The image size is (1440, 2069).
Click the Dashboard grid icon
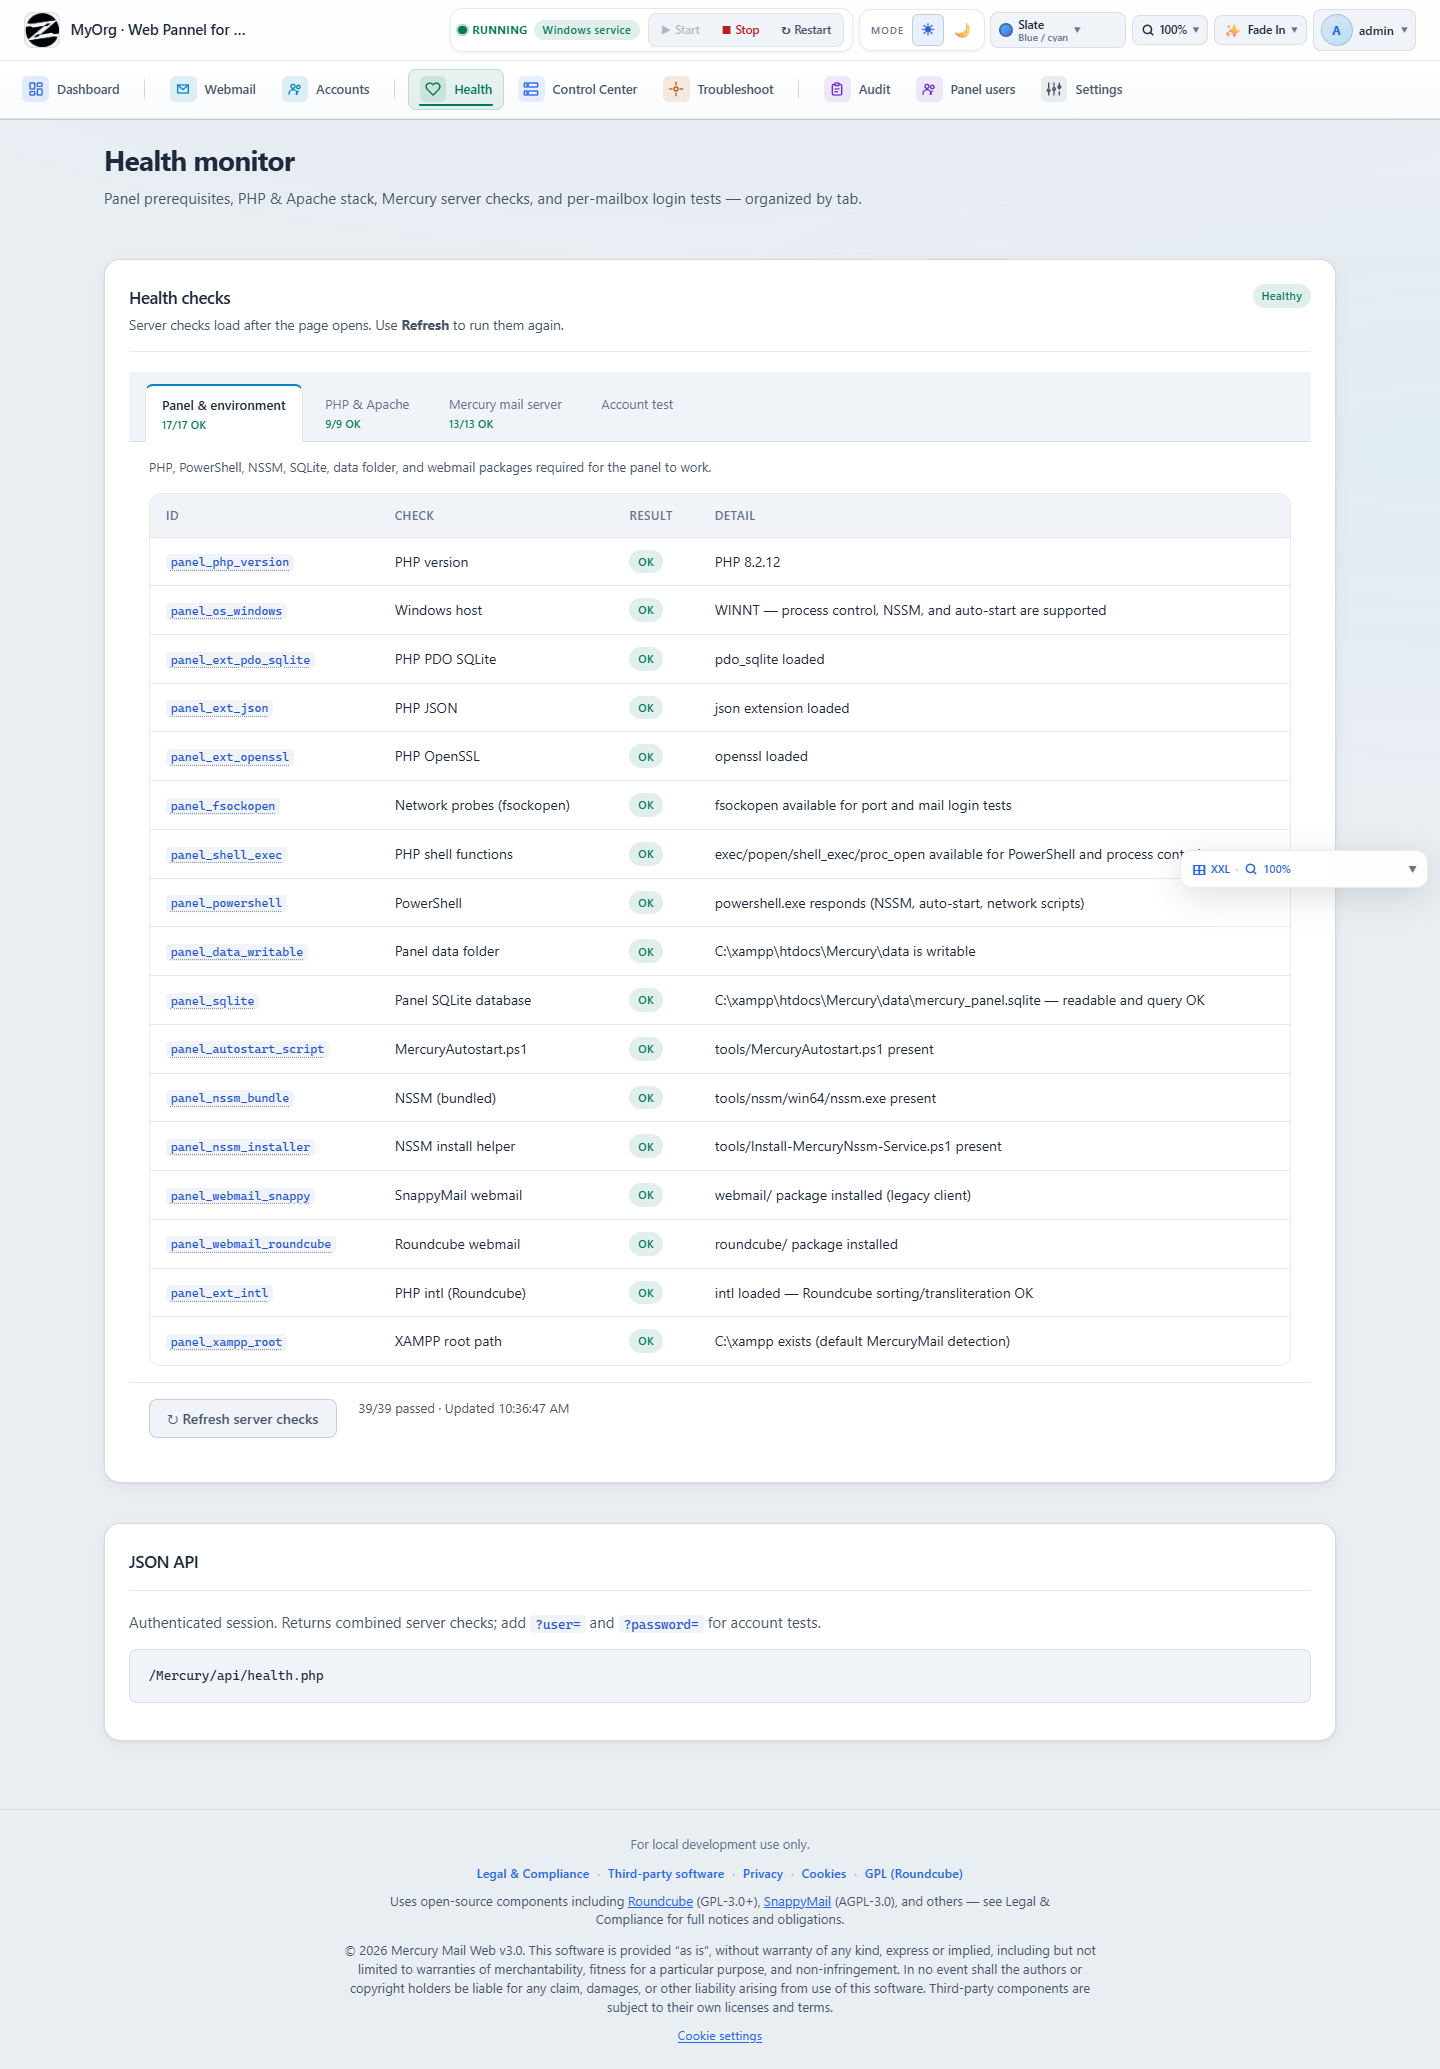pyautogui.click(x=36, y=89)
